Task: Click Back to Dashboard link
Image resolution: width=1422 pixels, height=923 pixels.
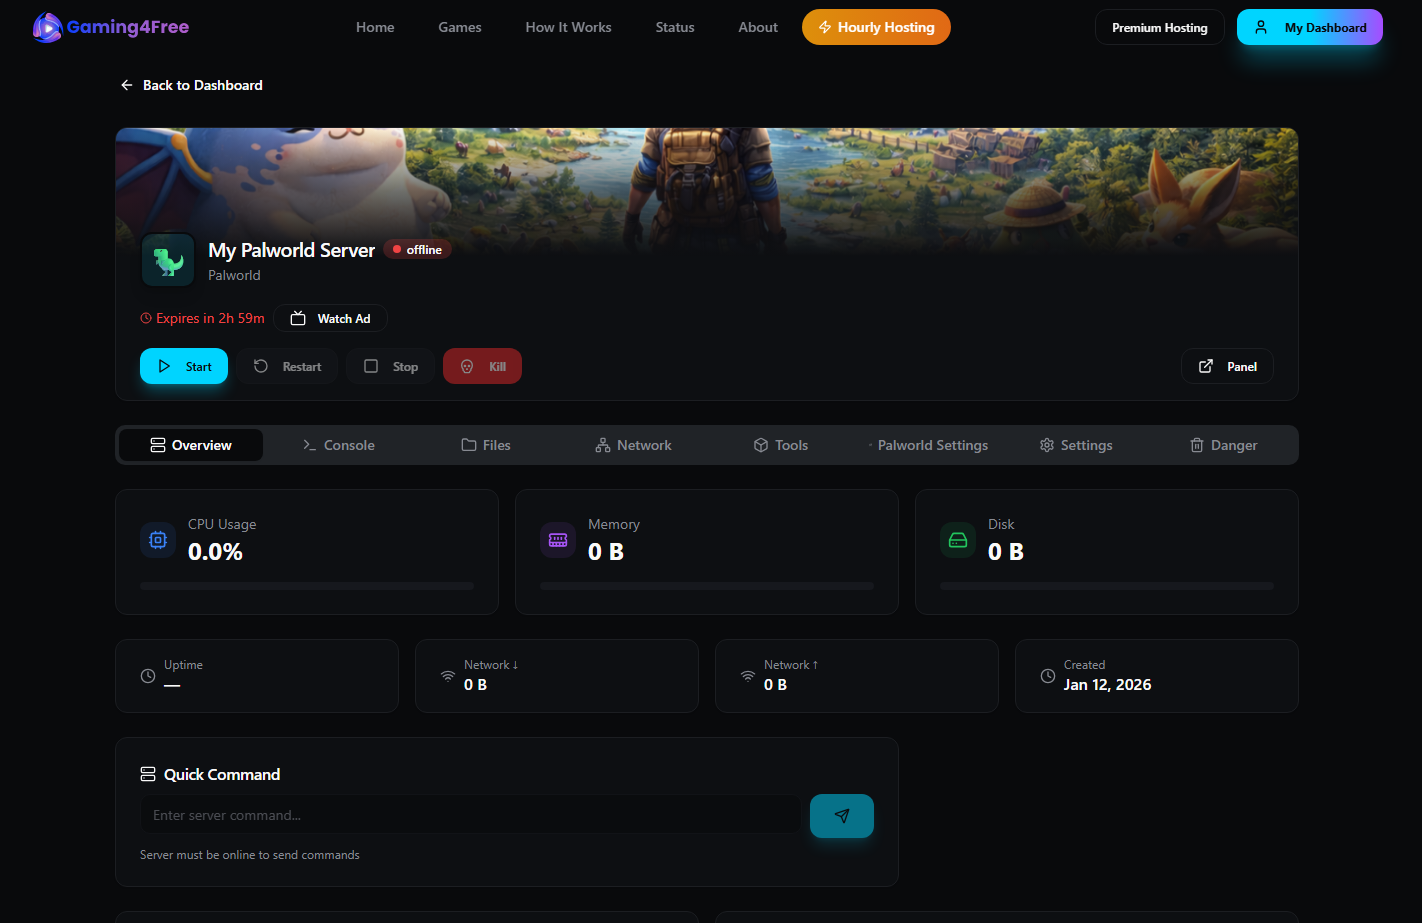Action: 192,86
